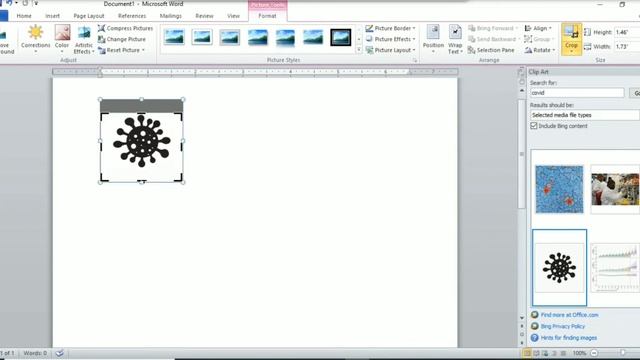Open the Corrections menu
640x360 pixels.
[x=36, y=39]
